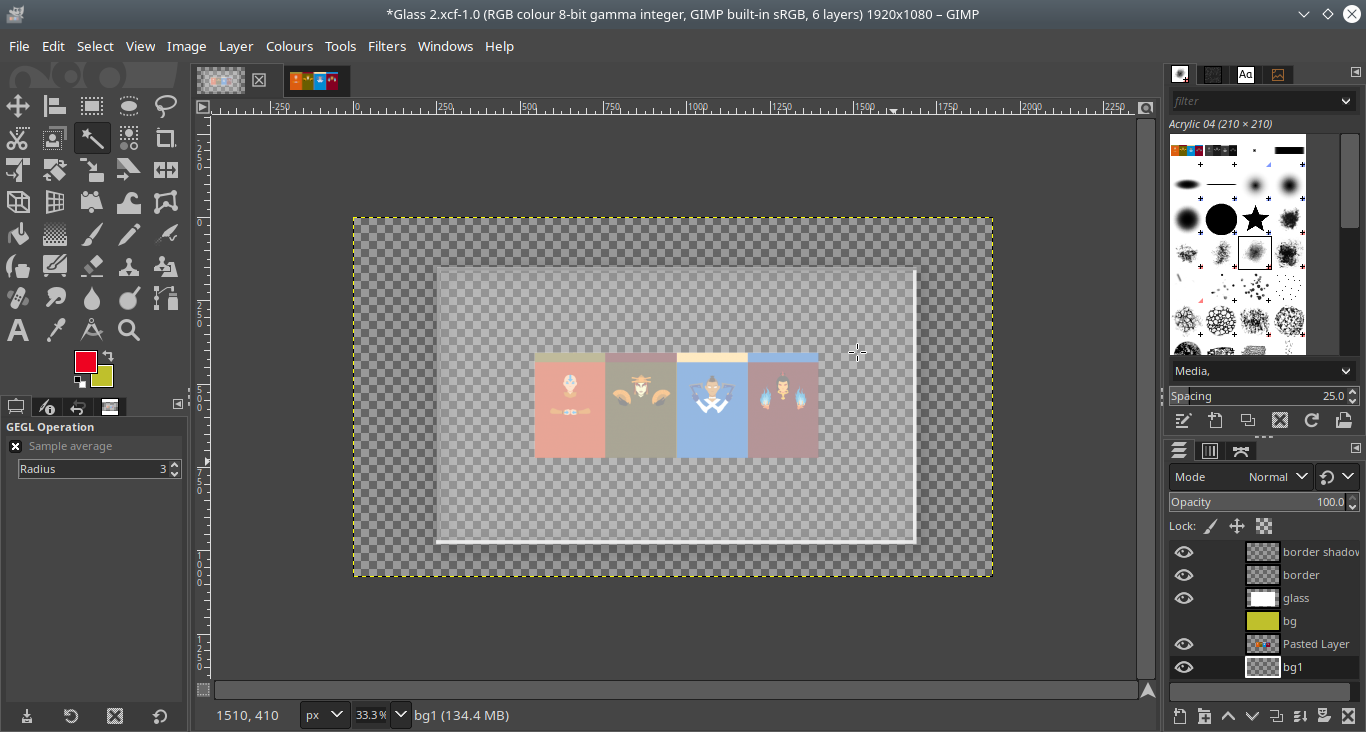Open the brush tag Media dropdown
This screenshot has height=732, width=1366.
pyautogui.click(x=1264, y=371)
